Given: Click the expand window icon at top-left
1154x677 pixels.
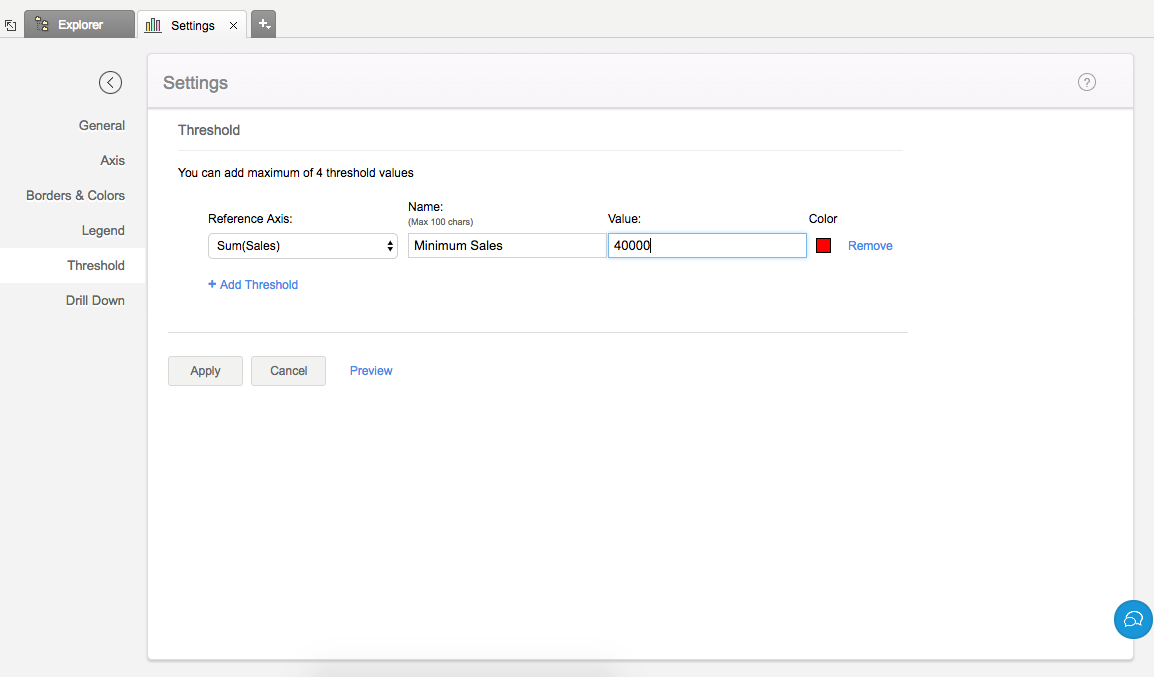Looking at the screenshot, I should [11, 26].
